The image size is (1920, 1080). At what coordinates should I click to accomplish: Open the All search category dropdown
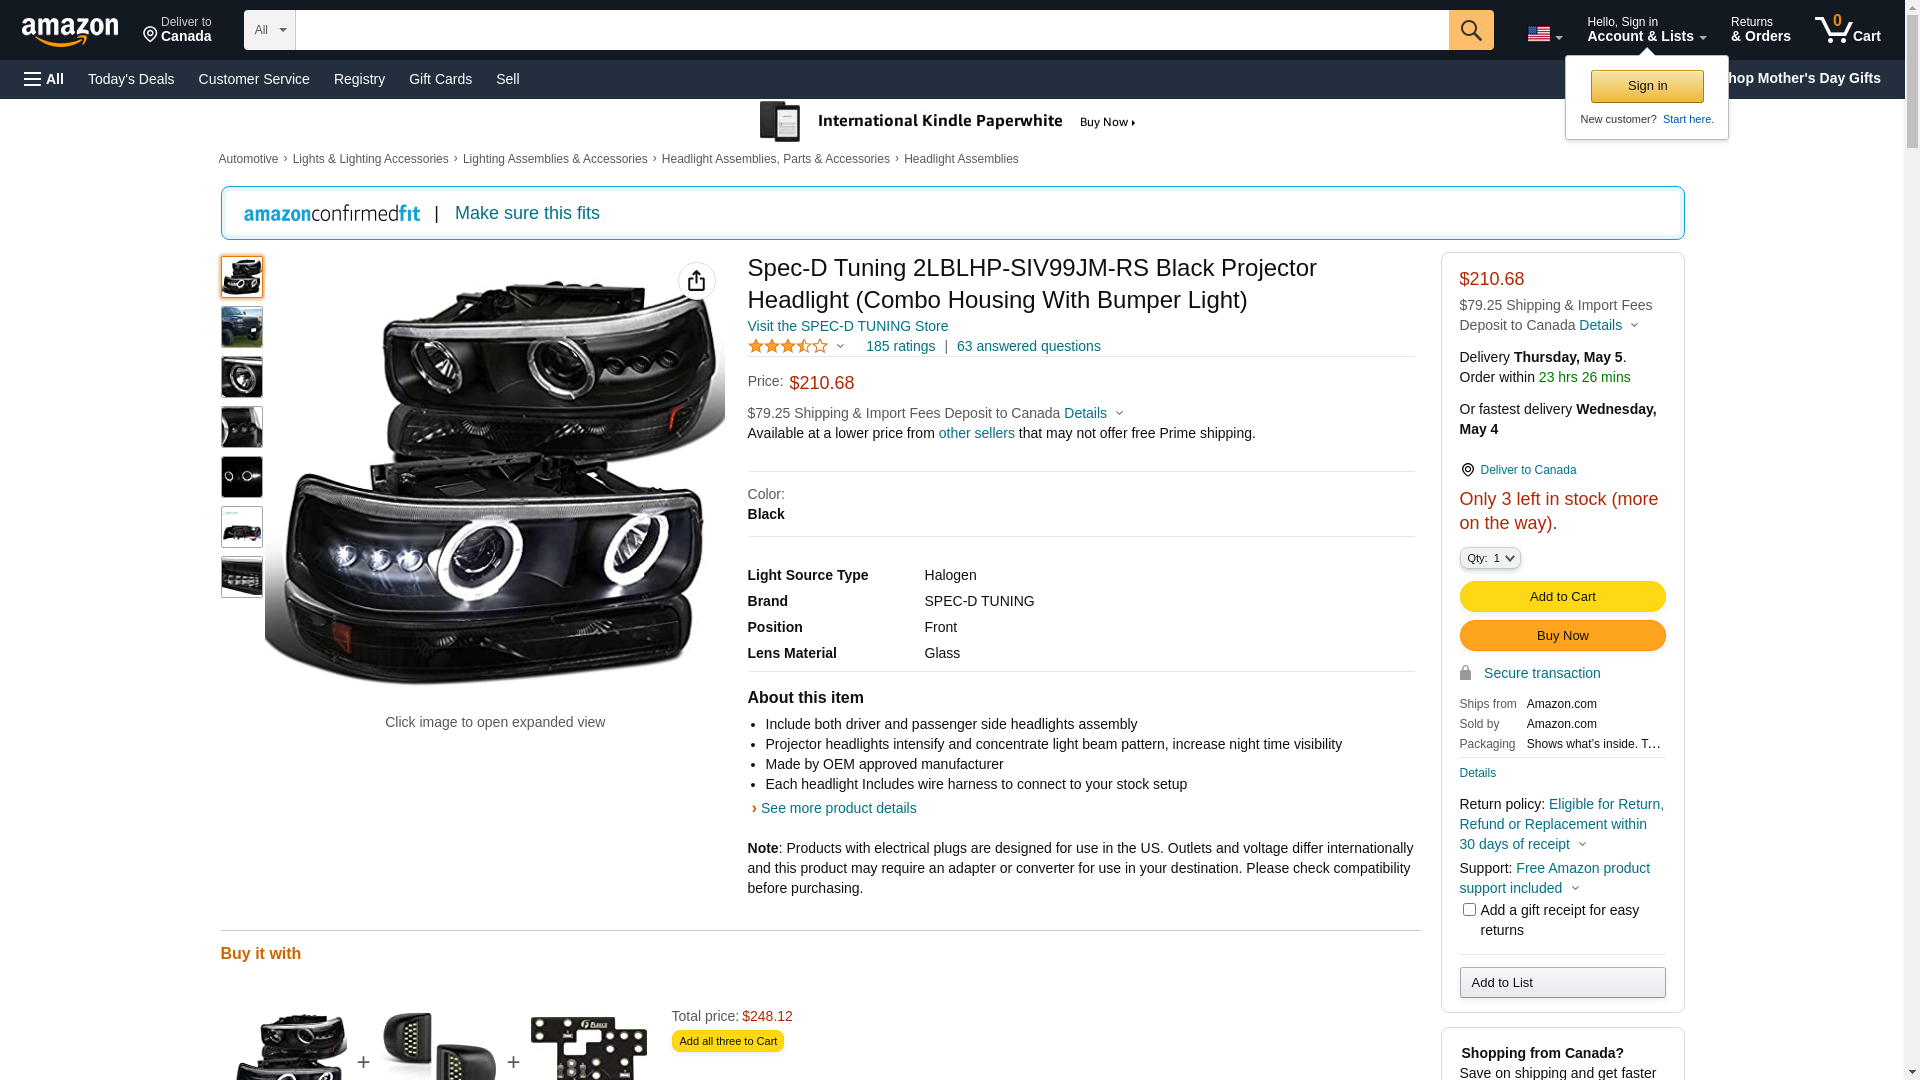tap(269, 30)
